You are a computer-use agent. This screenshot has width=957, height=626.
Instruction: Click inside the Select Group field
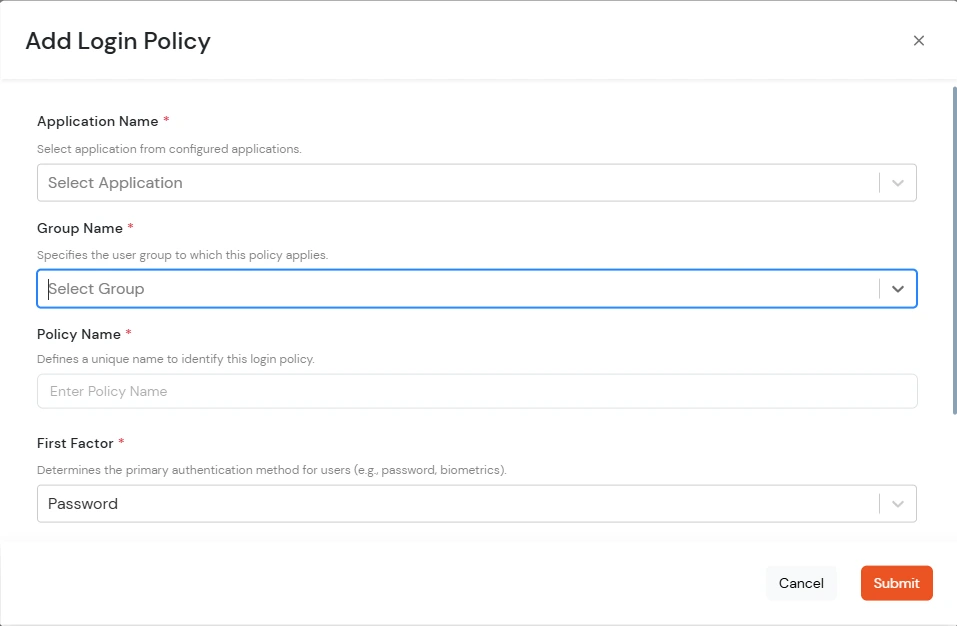(400, 288)
